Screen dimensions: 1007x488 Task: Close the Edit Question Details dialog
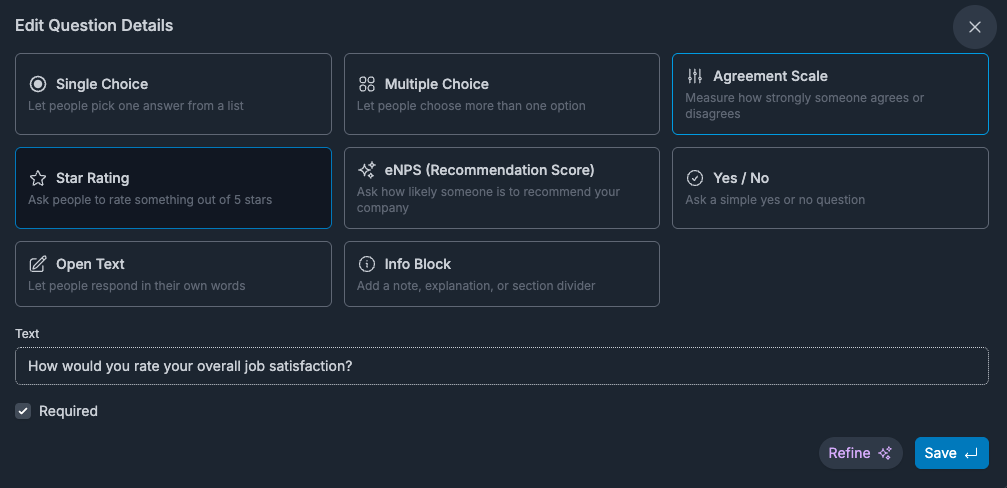pos(974,27)
